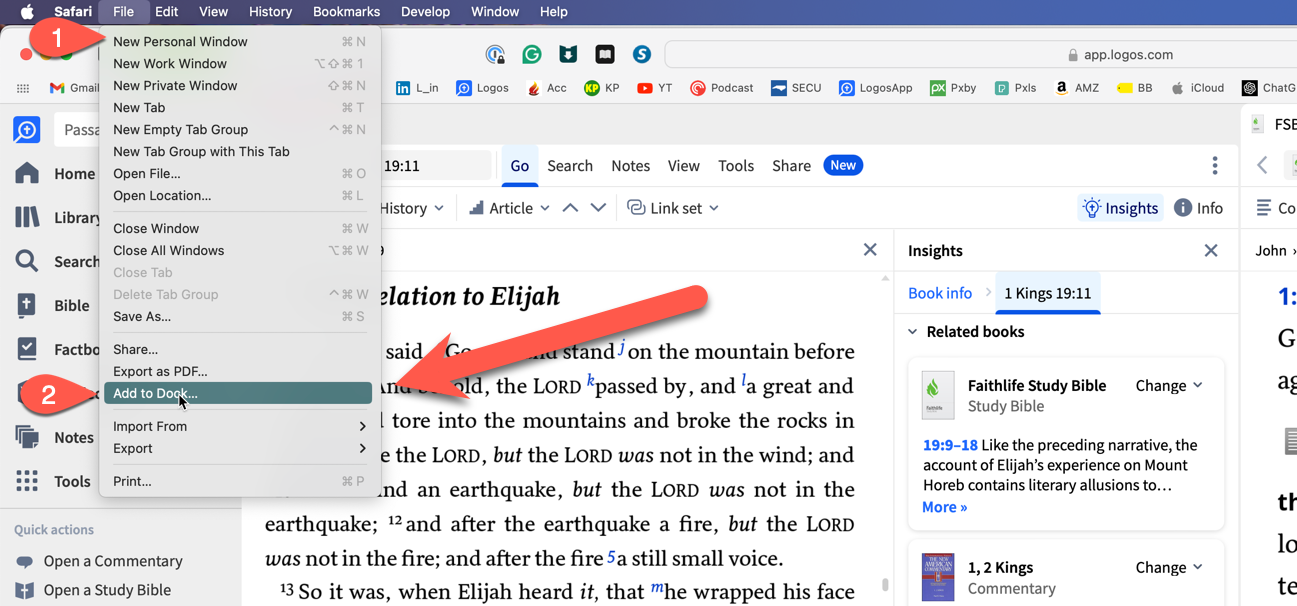
Task: Click the blue New button
Action: point(843,165)
